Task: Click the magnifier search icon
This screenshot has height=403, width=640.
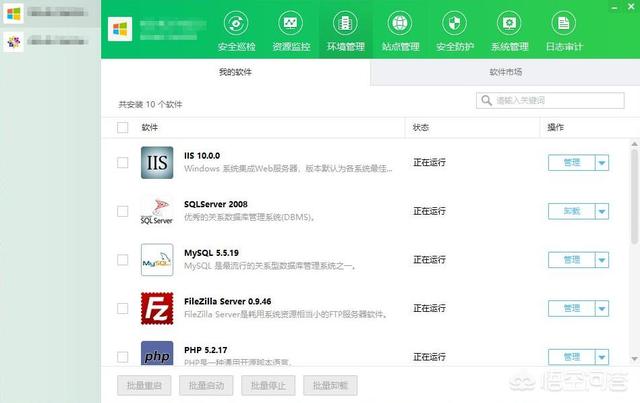Action: 486,100
